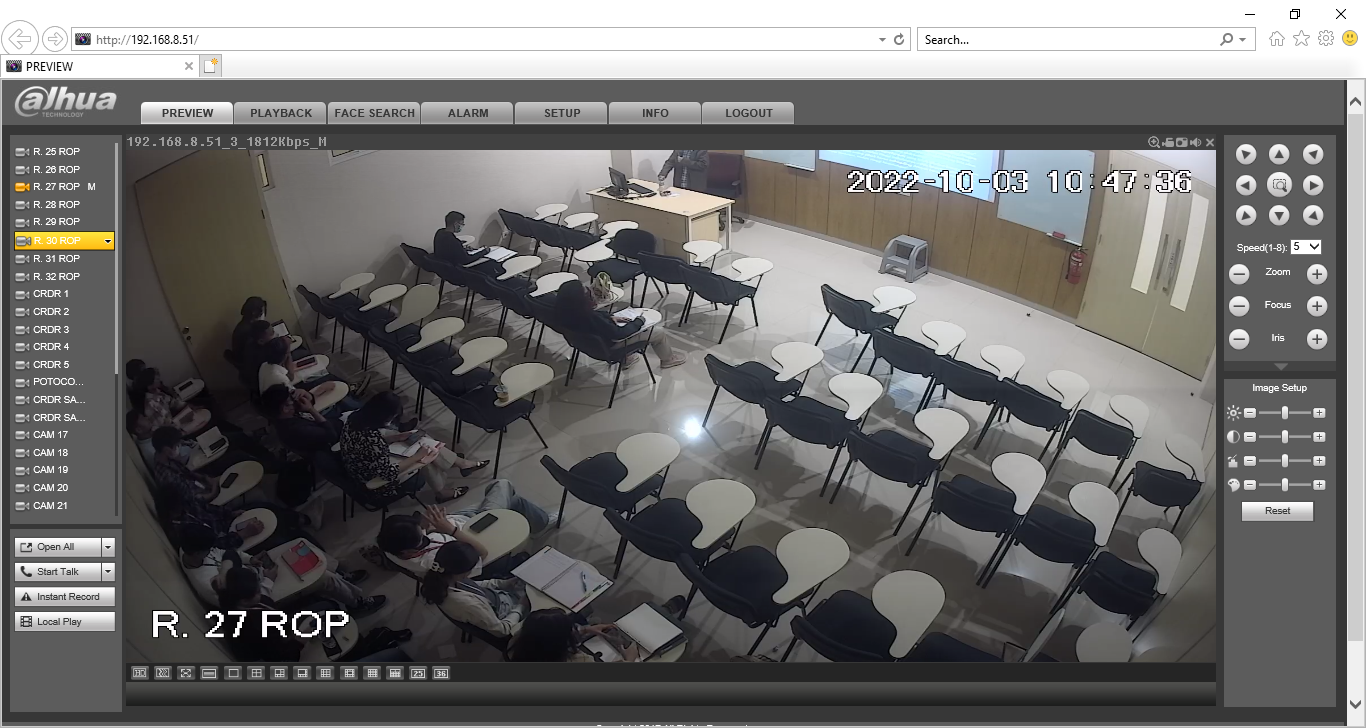This screenshot has height=728, width=1366.
Task: Raise brightness in Image Setup
Action: (x=1319, y=412)
